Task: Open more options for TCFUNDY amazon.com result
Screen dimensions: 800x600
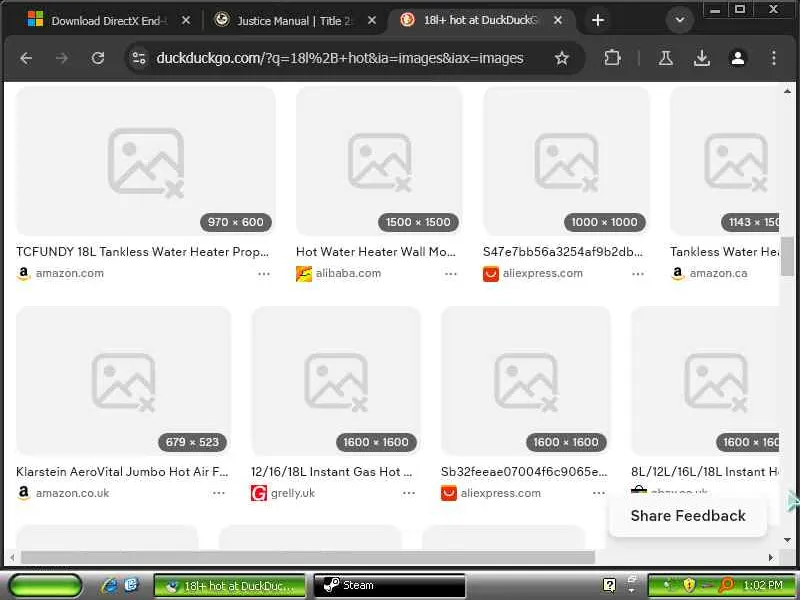Action: click(264, 274)
